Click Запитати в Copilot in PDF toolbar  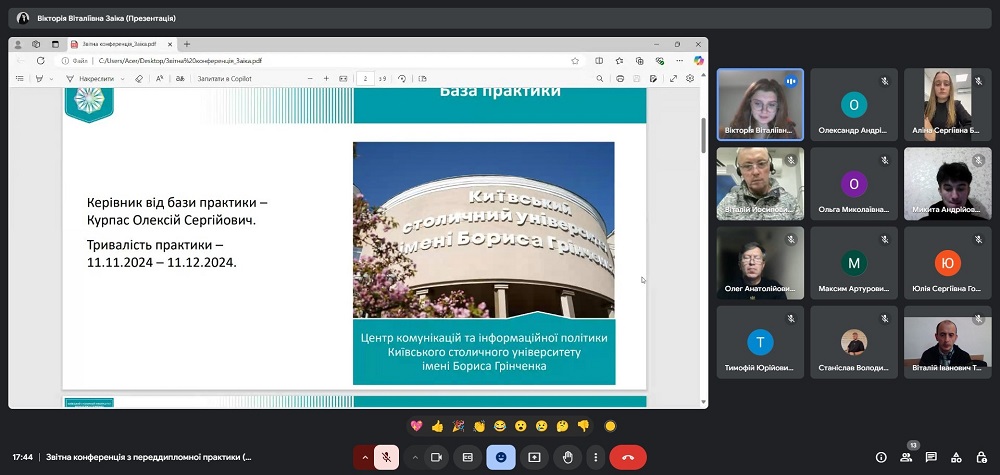click(x=225, y=78)
